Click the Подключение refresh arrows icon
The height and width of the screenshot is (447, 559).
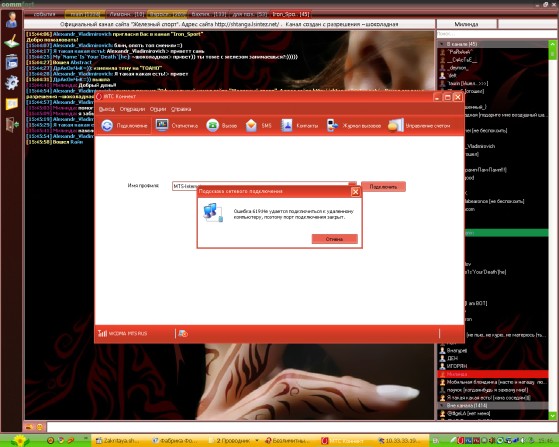pyautogui.click(x=107, y=126)
